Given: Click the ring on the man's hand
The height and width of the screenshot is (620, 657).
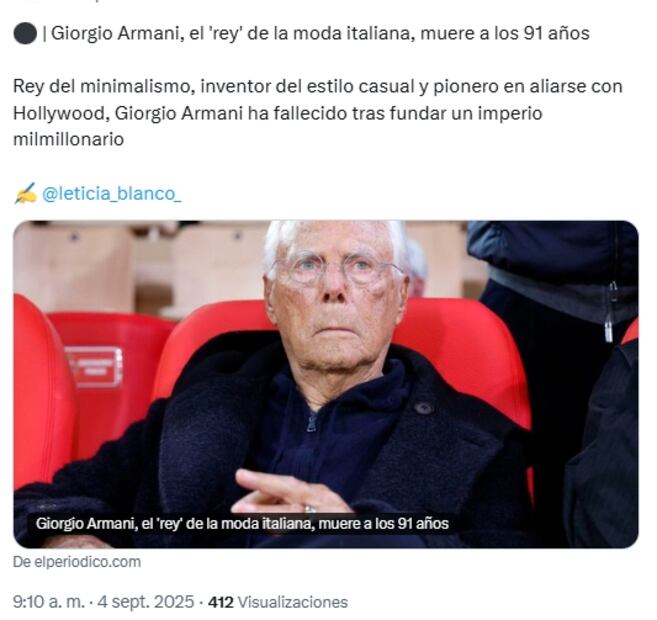Looking at the screenshot, I should click(310, 509).
